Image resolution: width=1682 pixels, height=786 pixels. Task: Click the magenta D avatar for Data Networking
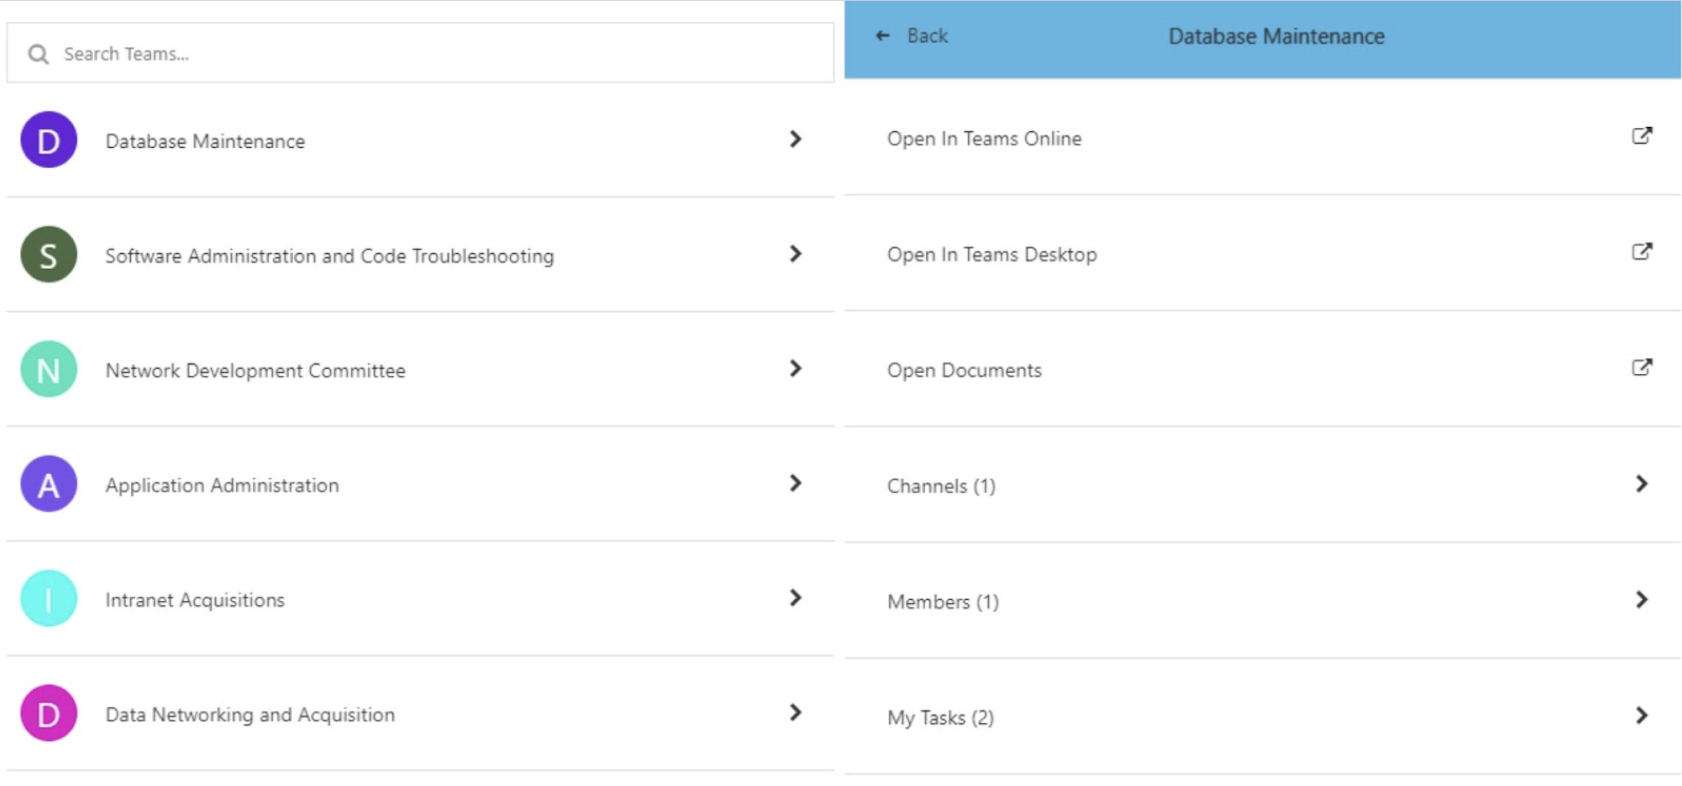click(x=49, y=714)
